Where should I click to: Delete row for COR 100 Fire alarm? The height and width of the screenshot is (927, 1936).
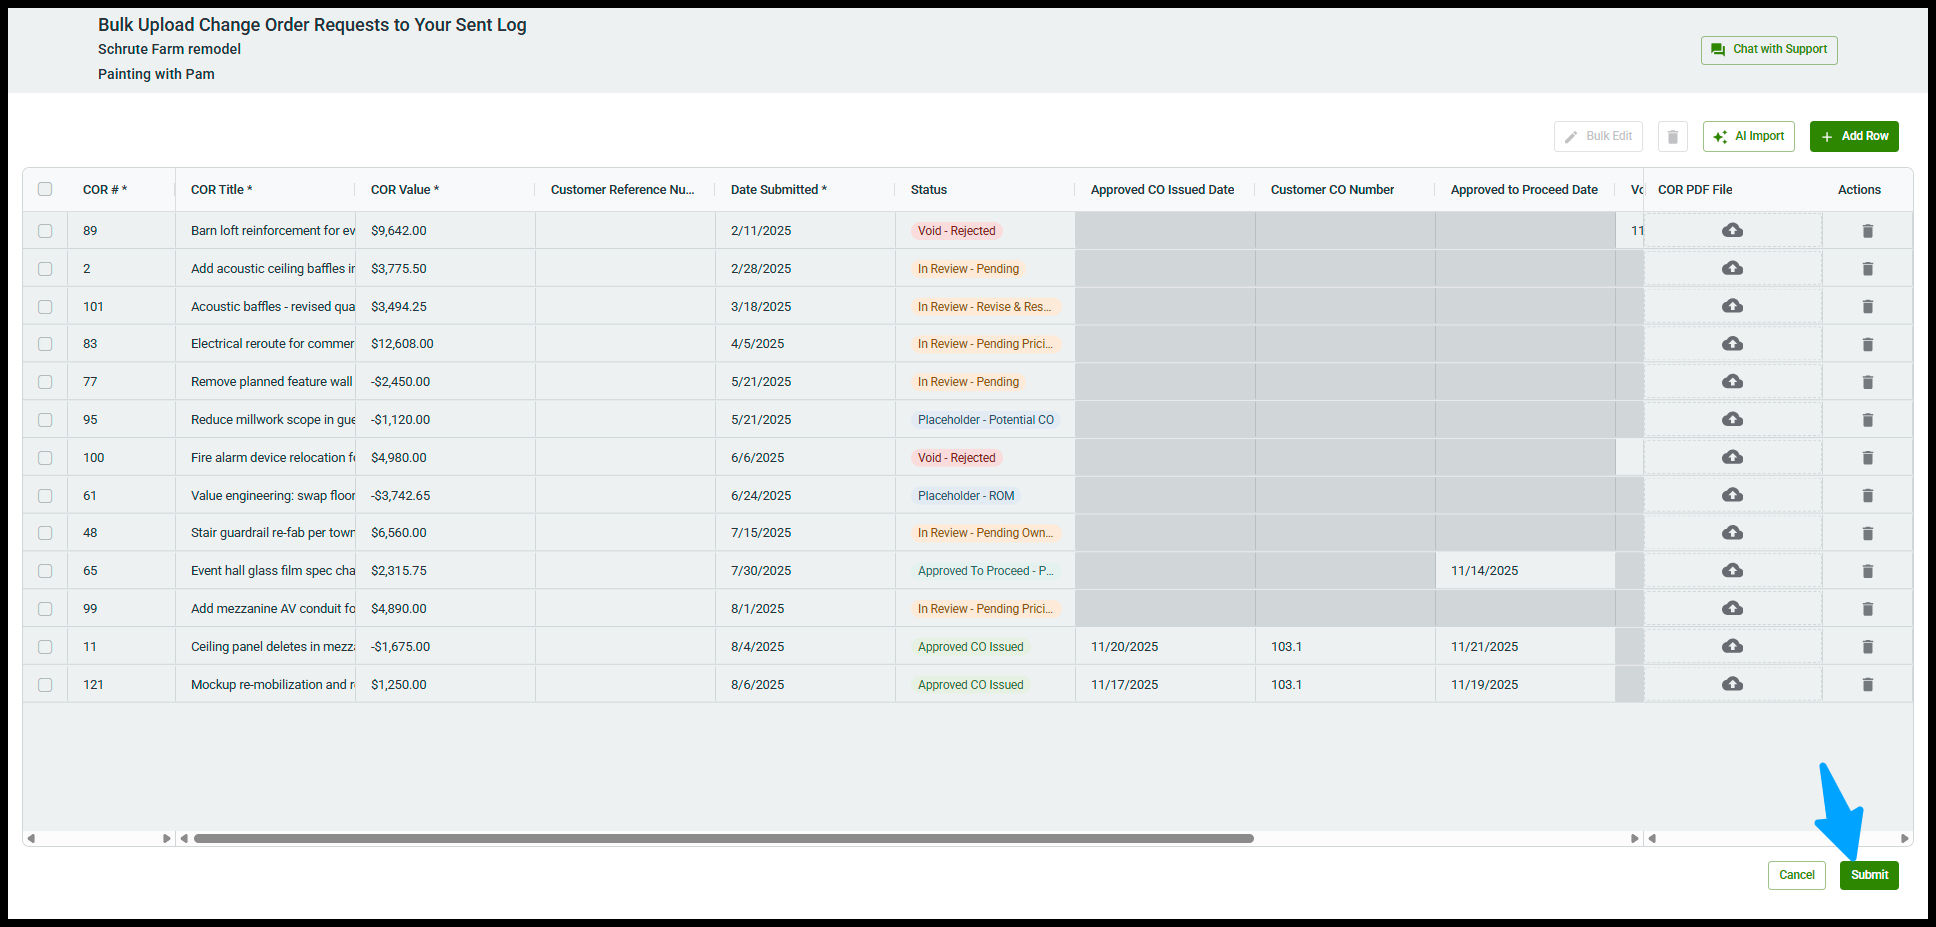coord(1867,458)
